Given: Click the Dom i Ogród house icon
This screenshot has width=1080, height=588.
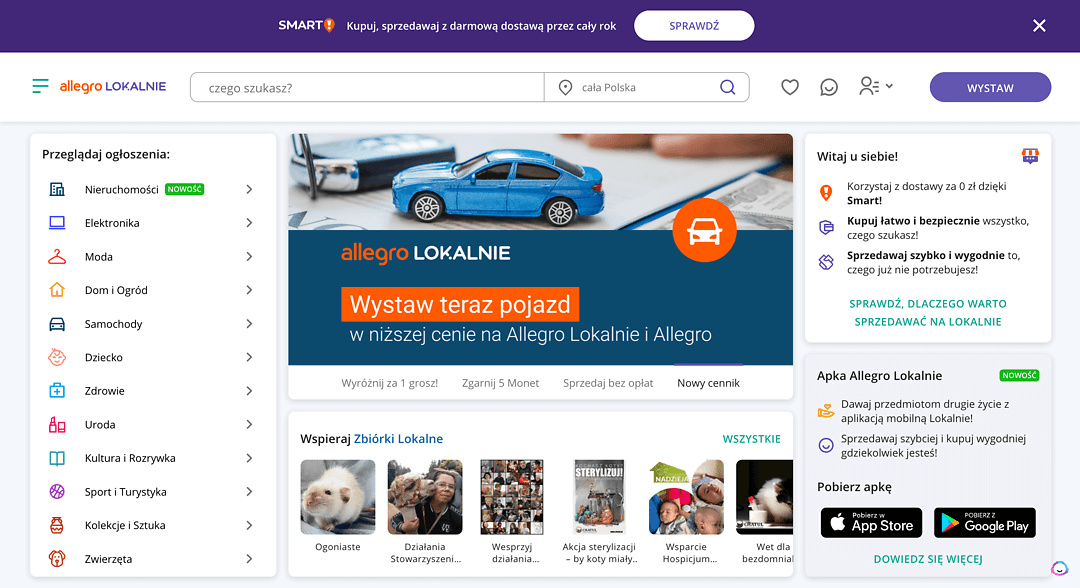Looking at the screenshot, I should [57, 290].
